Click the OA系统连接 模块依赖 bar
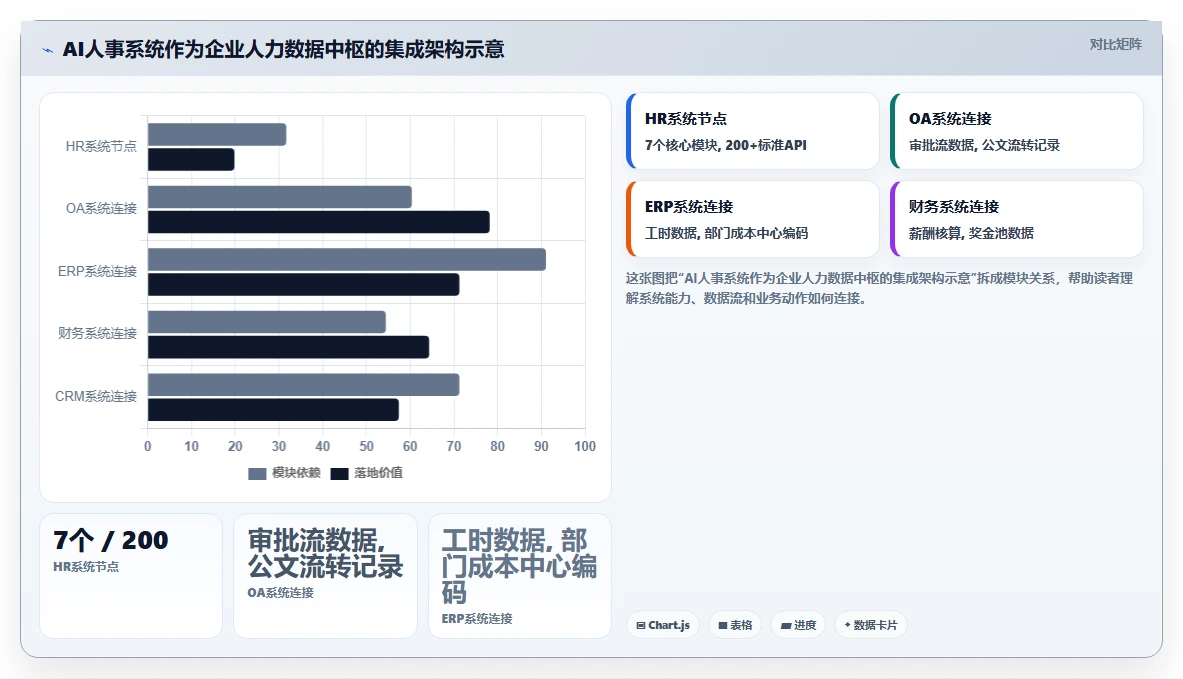The height and width of the screenshot is (679, 1183). (280, 197)
